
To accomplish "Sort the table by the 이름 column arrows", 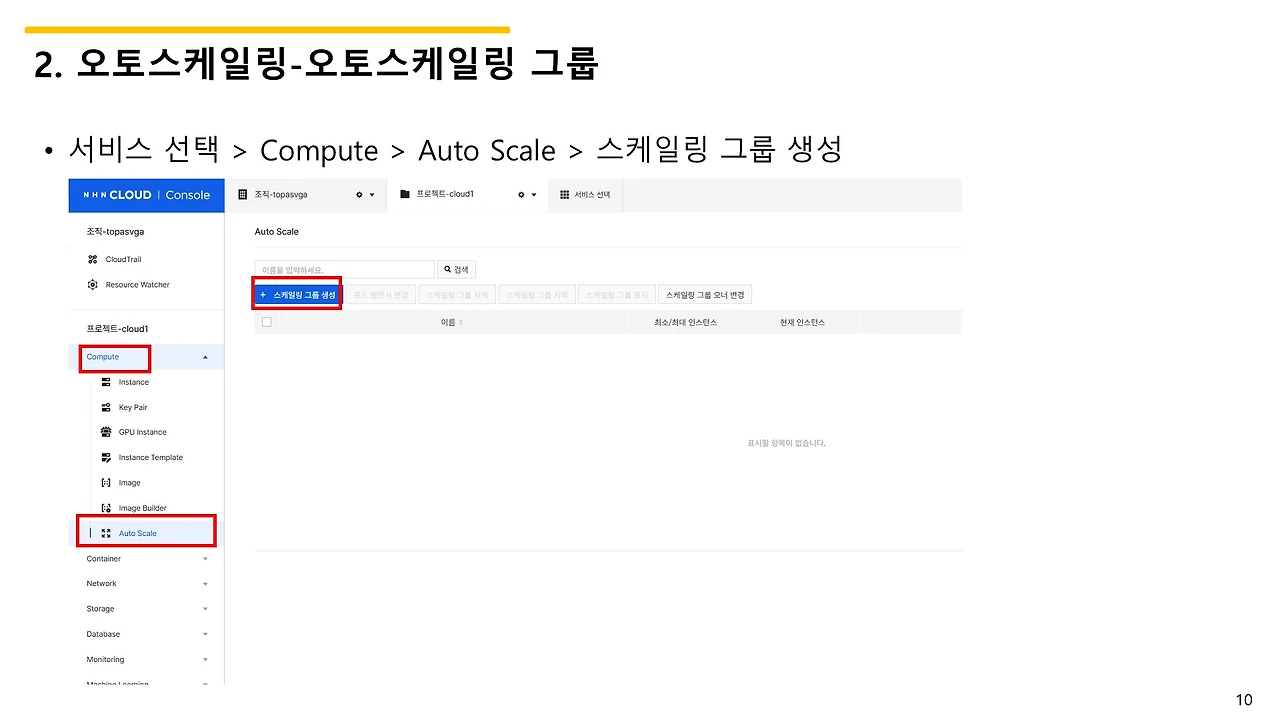I will (461, 323).
